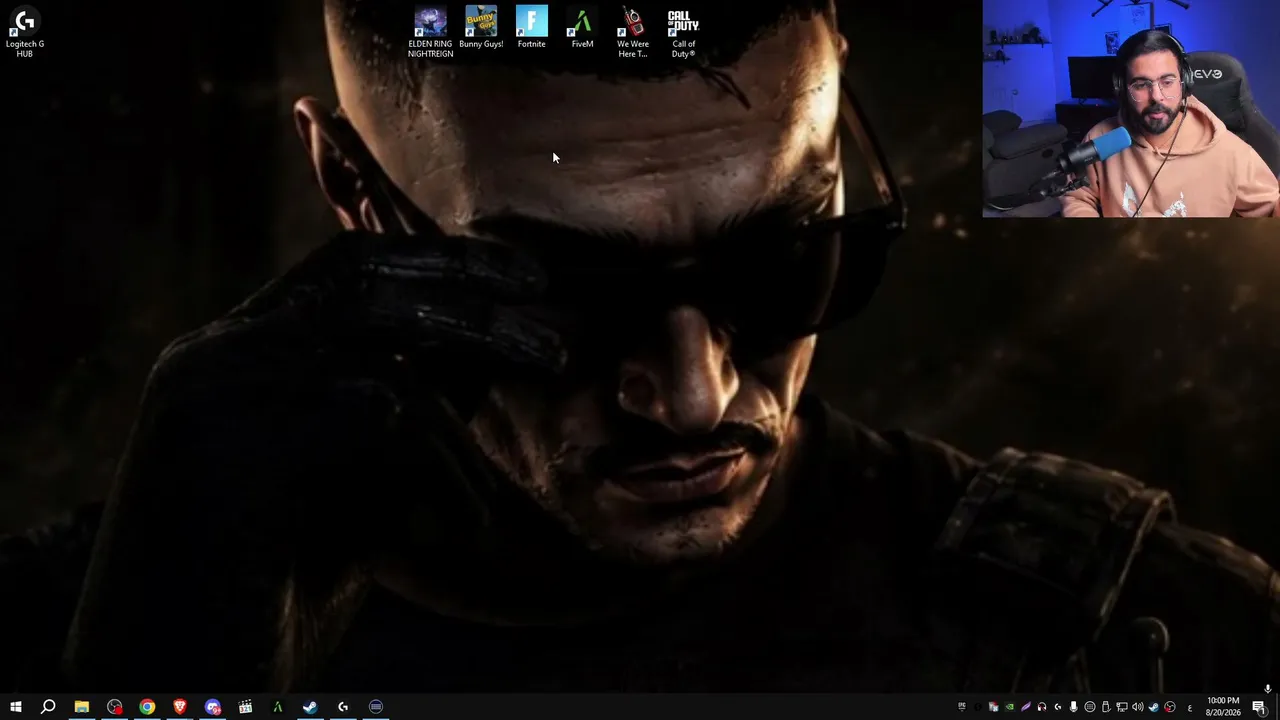Open Windows Search from the taskbar
The width and height of the screenshot is (1280, 720).
pos(48,707)
